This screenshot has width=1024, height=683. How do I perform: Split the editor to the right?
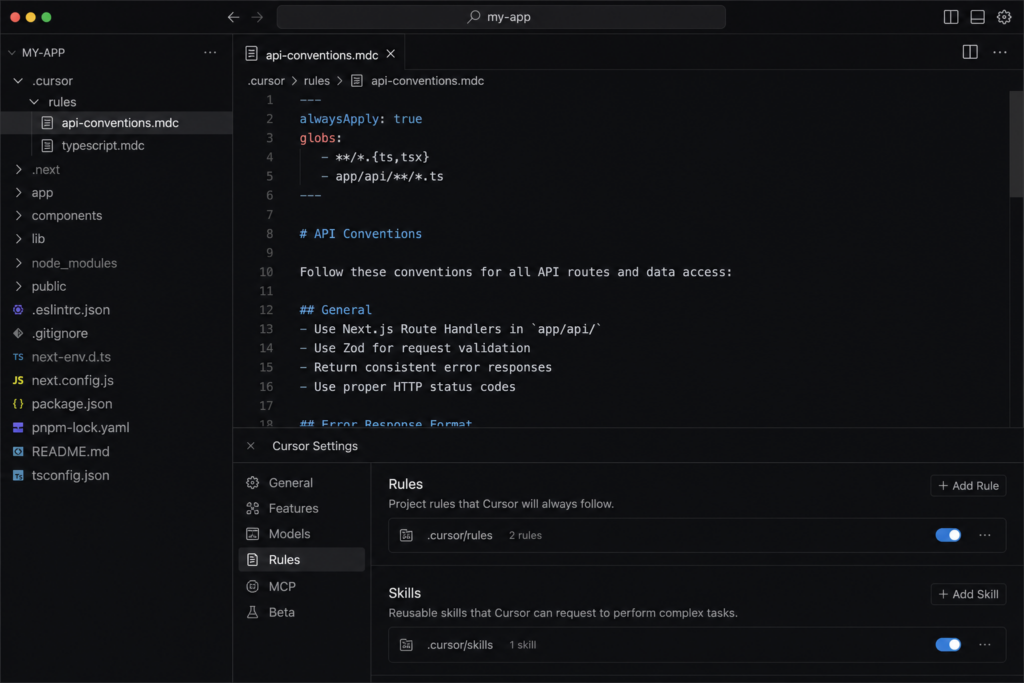point(970,52)
